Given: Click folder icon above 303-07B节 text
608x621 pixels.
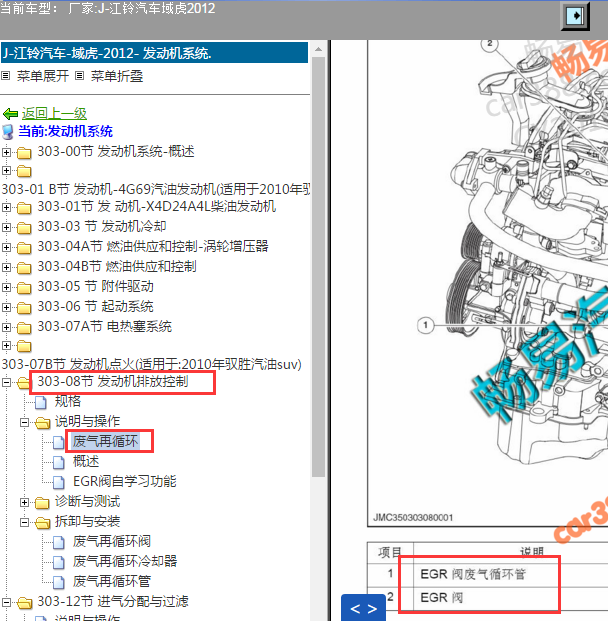Looking at the screenshot, I should 24,347.
